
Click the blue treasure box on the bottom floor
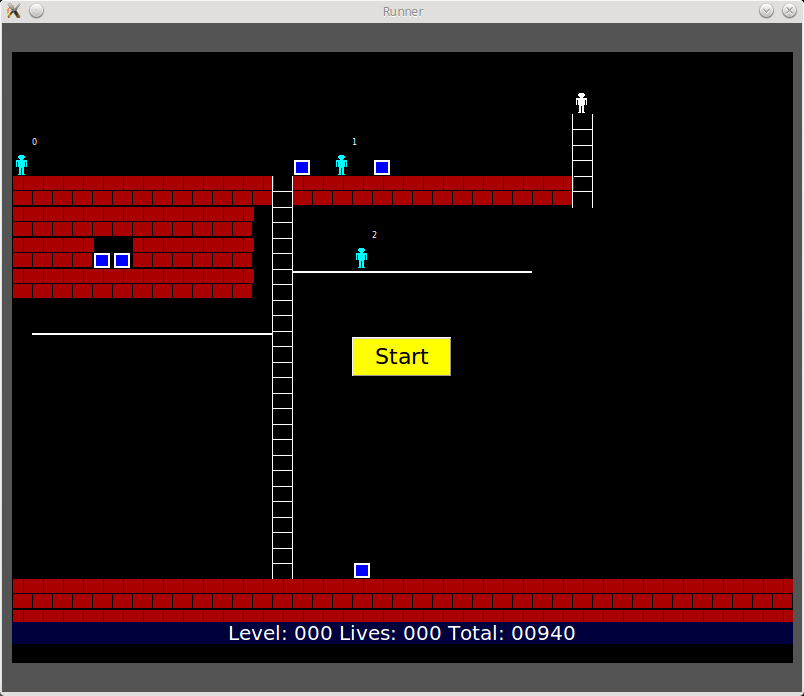pyautogui.click(x=362, y=570)
